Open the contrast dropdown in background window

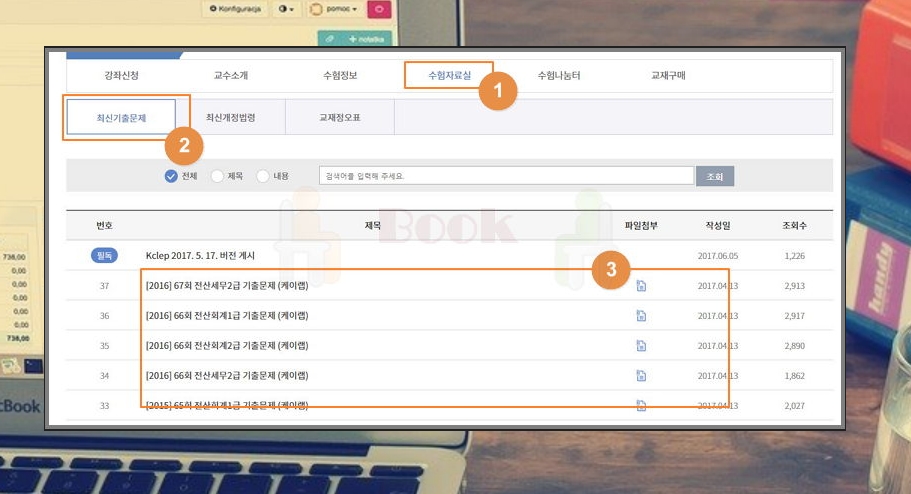pyautogui.click(x=286, y=9)
